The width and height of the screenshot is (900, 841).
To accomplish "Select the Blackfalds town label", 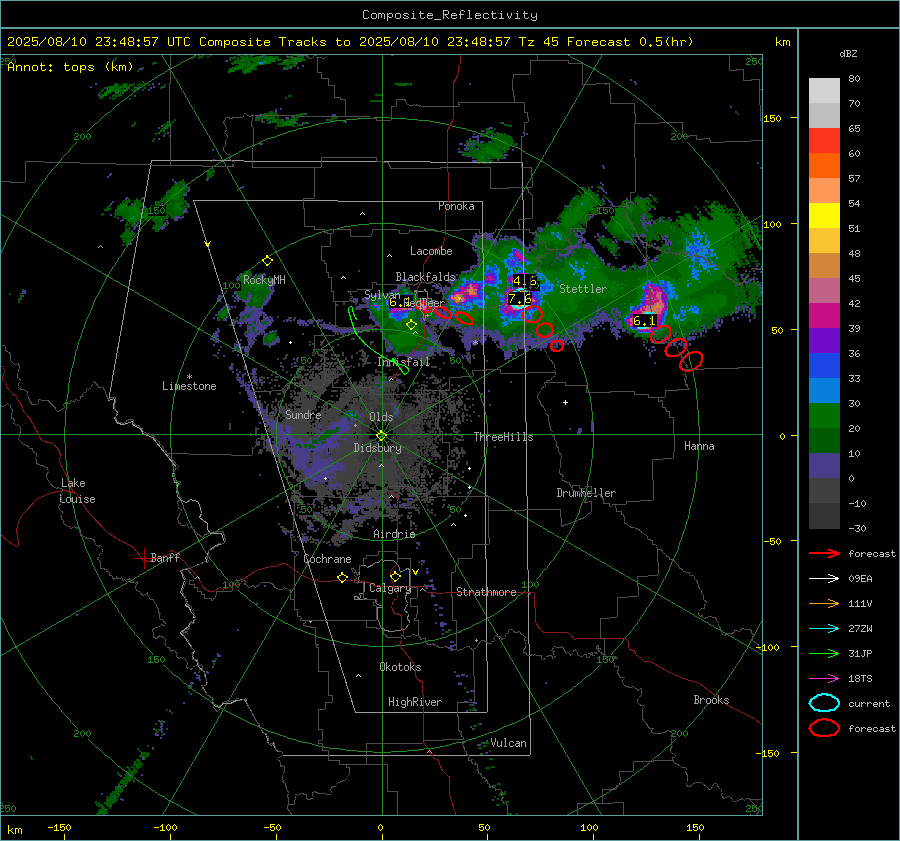I will pos(425,277).
